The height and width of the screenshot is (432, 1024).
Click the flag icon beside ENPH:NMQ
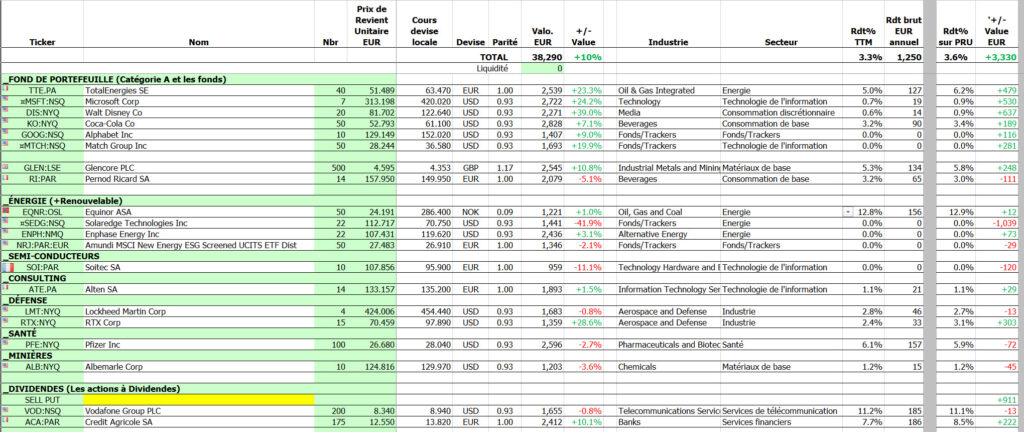tap(5, 233)
